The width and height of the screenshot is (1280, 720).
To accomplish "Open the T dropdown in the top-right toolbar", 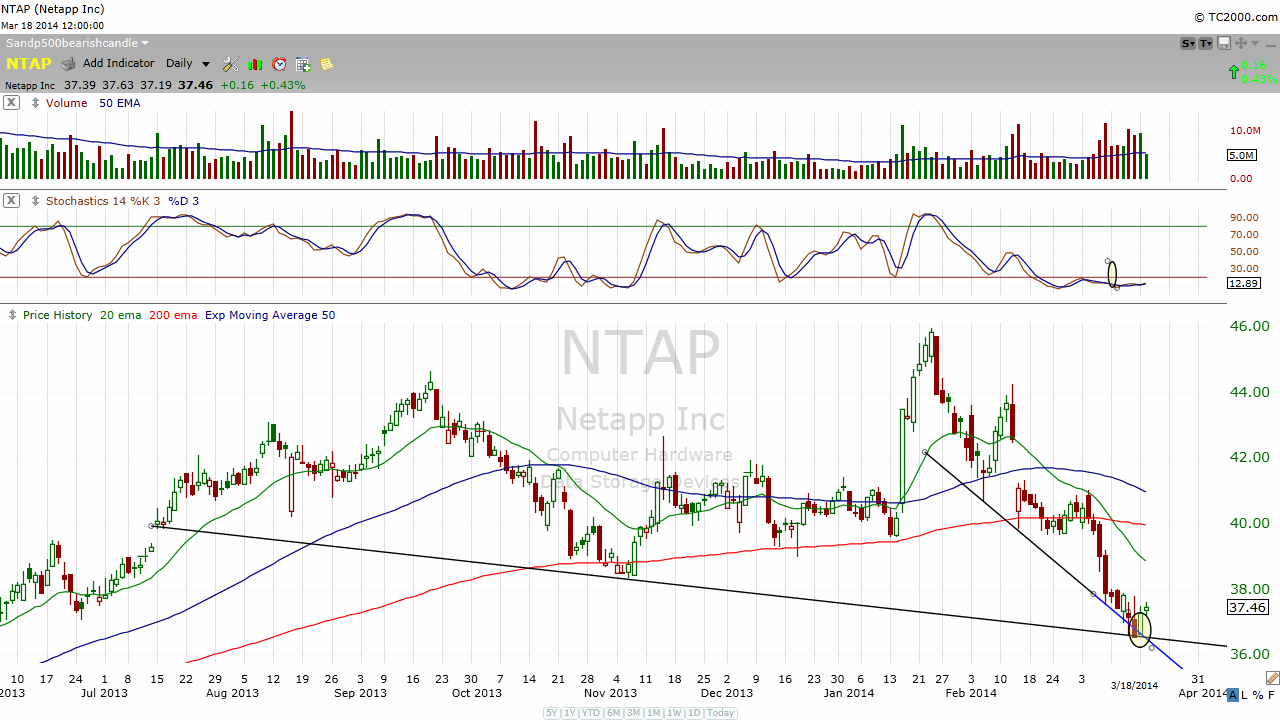I will pyautogui.click(x=1206, y=43).
